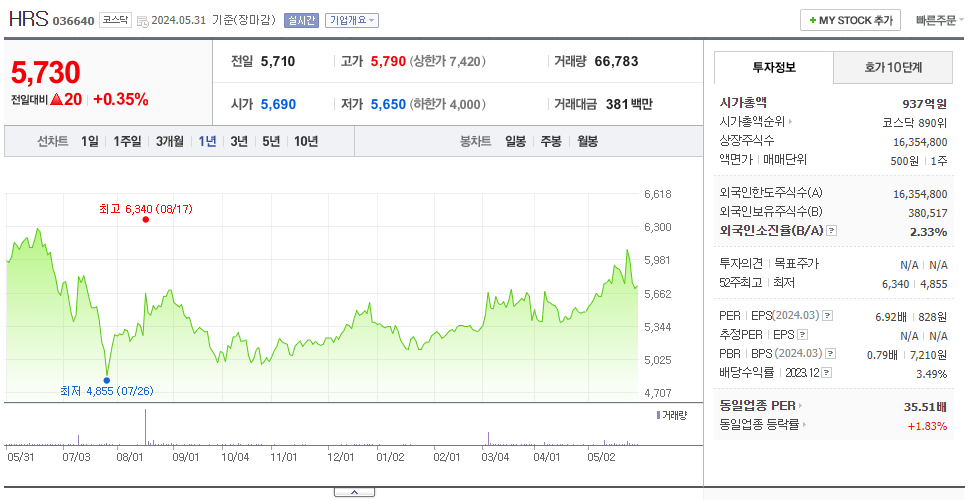Click help icon next to PBR BPS
The height and width of the screenshot is (500, 968).
[x=831, y=354]
